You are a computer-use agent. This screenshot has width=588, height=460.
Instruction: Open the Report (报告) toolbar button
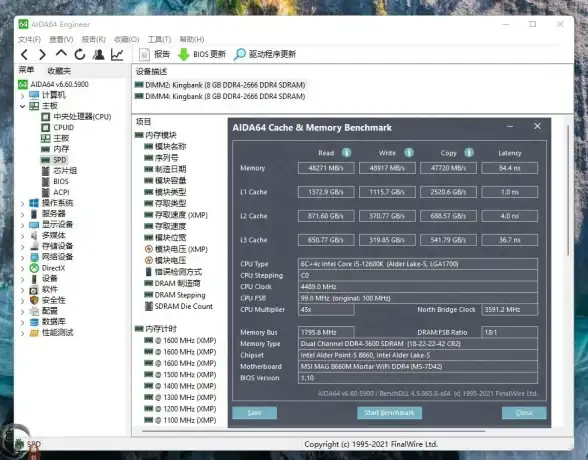(x=154, y=55)
